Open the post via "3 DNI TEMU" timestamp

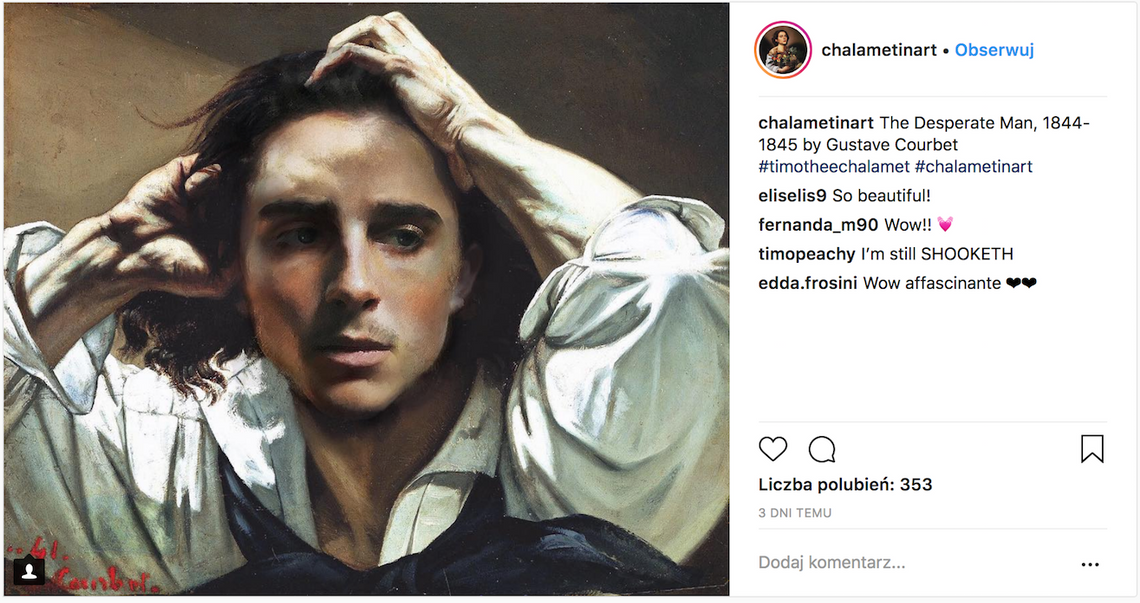pos(795,513)
